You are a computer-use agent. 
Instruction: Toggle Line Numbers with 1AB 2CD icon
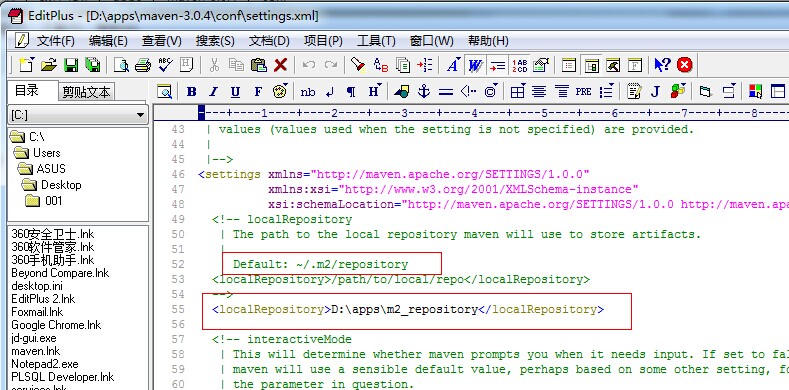519,65
